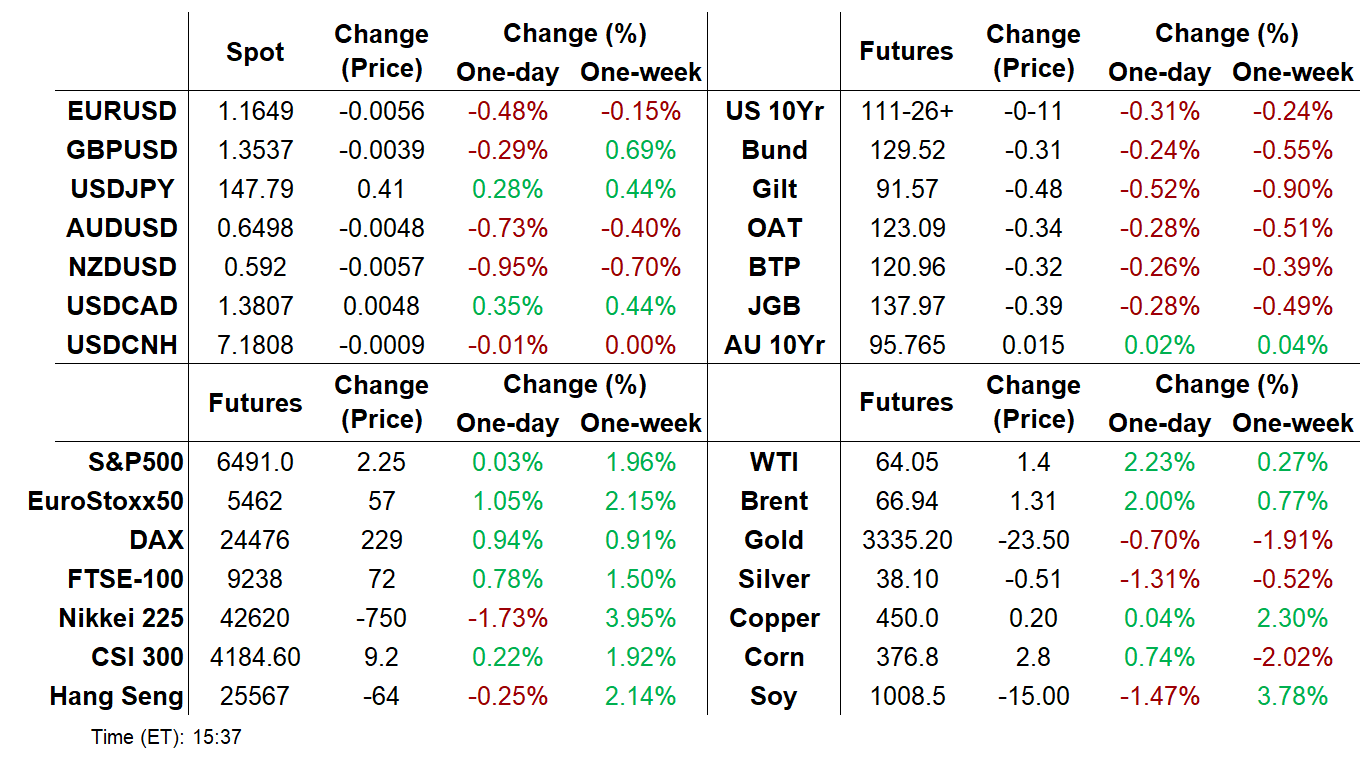Click the EURUSD row label
The height and width of the screenshot is (766, 1372).
[x=121, y=111]
